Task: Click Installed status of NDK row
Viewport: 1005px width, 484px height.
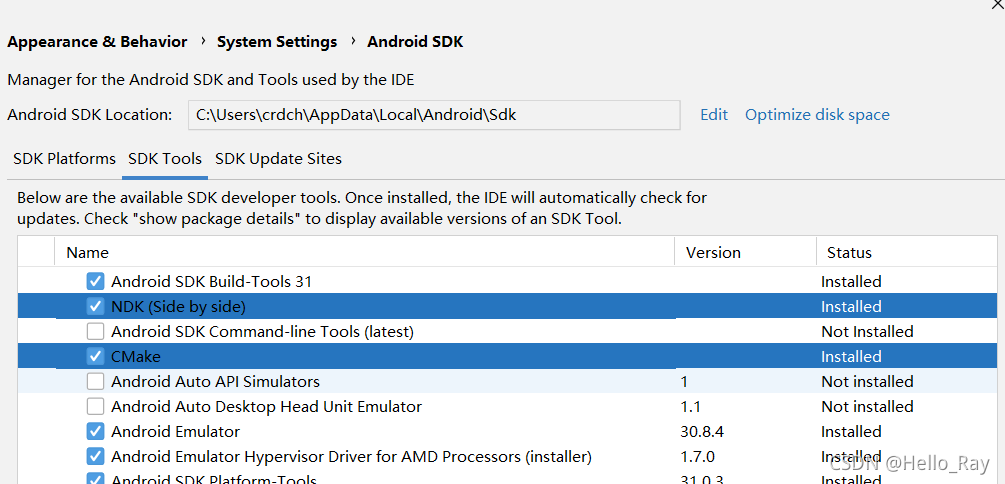Action: (851, 306)
